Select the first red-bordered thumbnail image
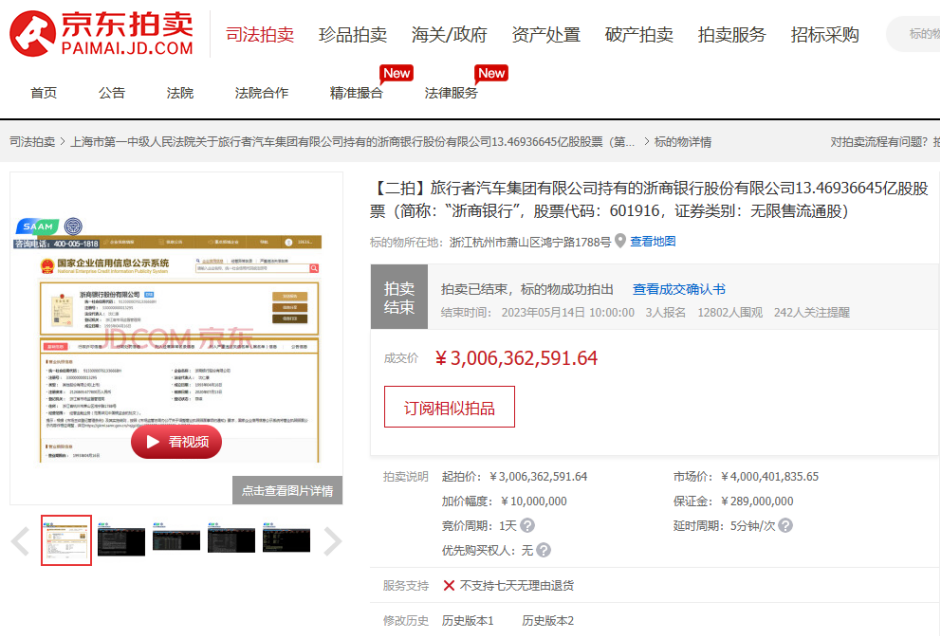Viewport: 940px width, 636px height. pyautogui.click(x=66, y=540)
